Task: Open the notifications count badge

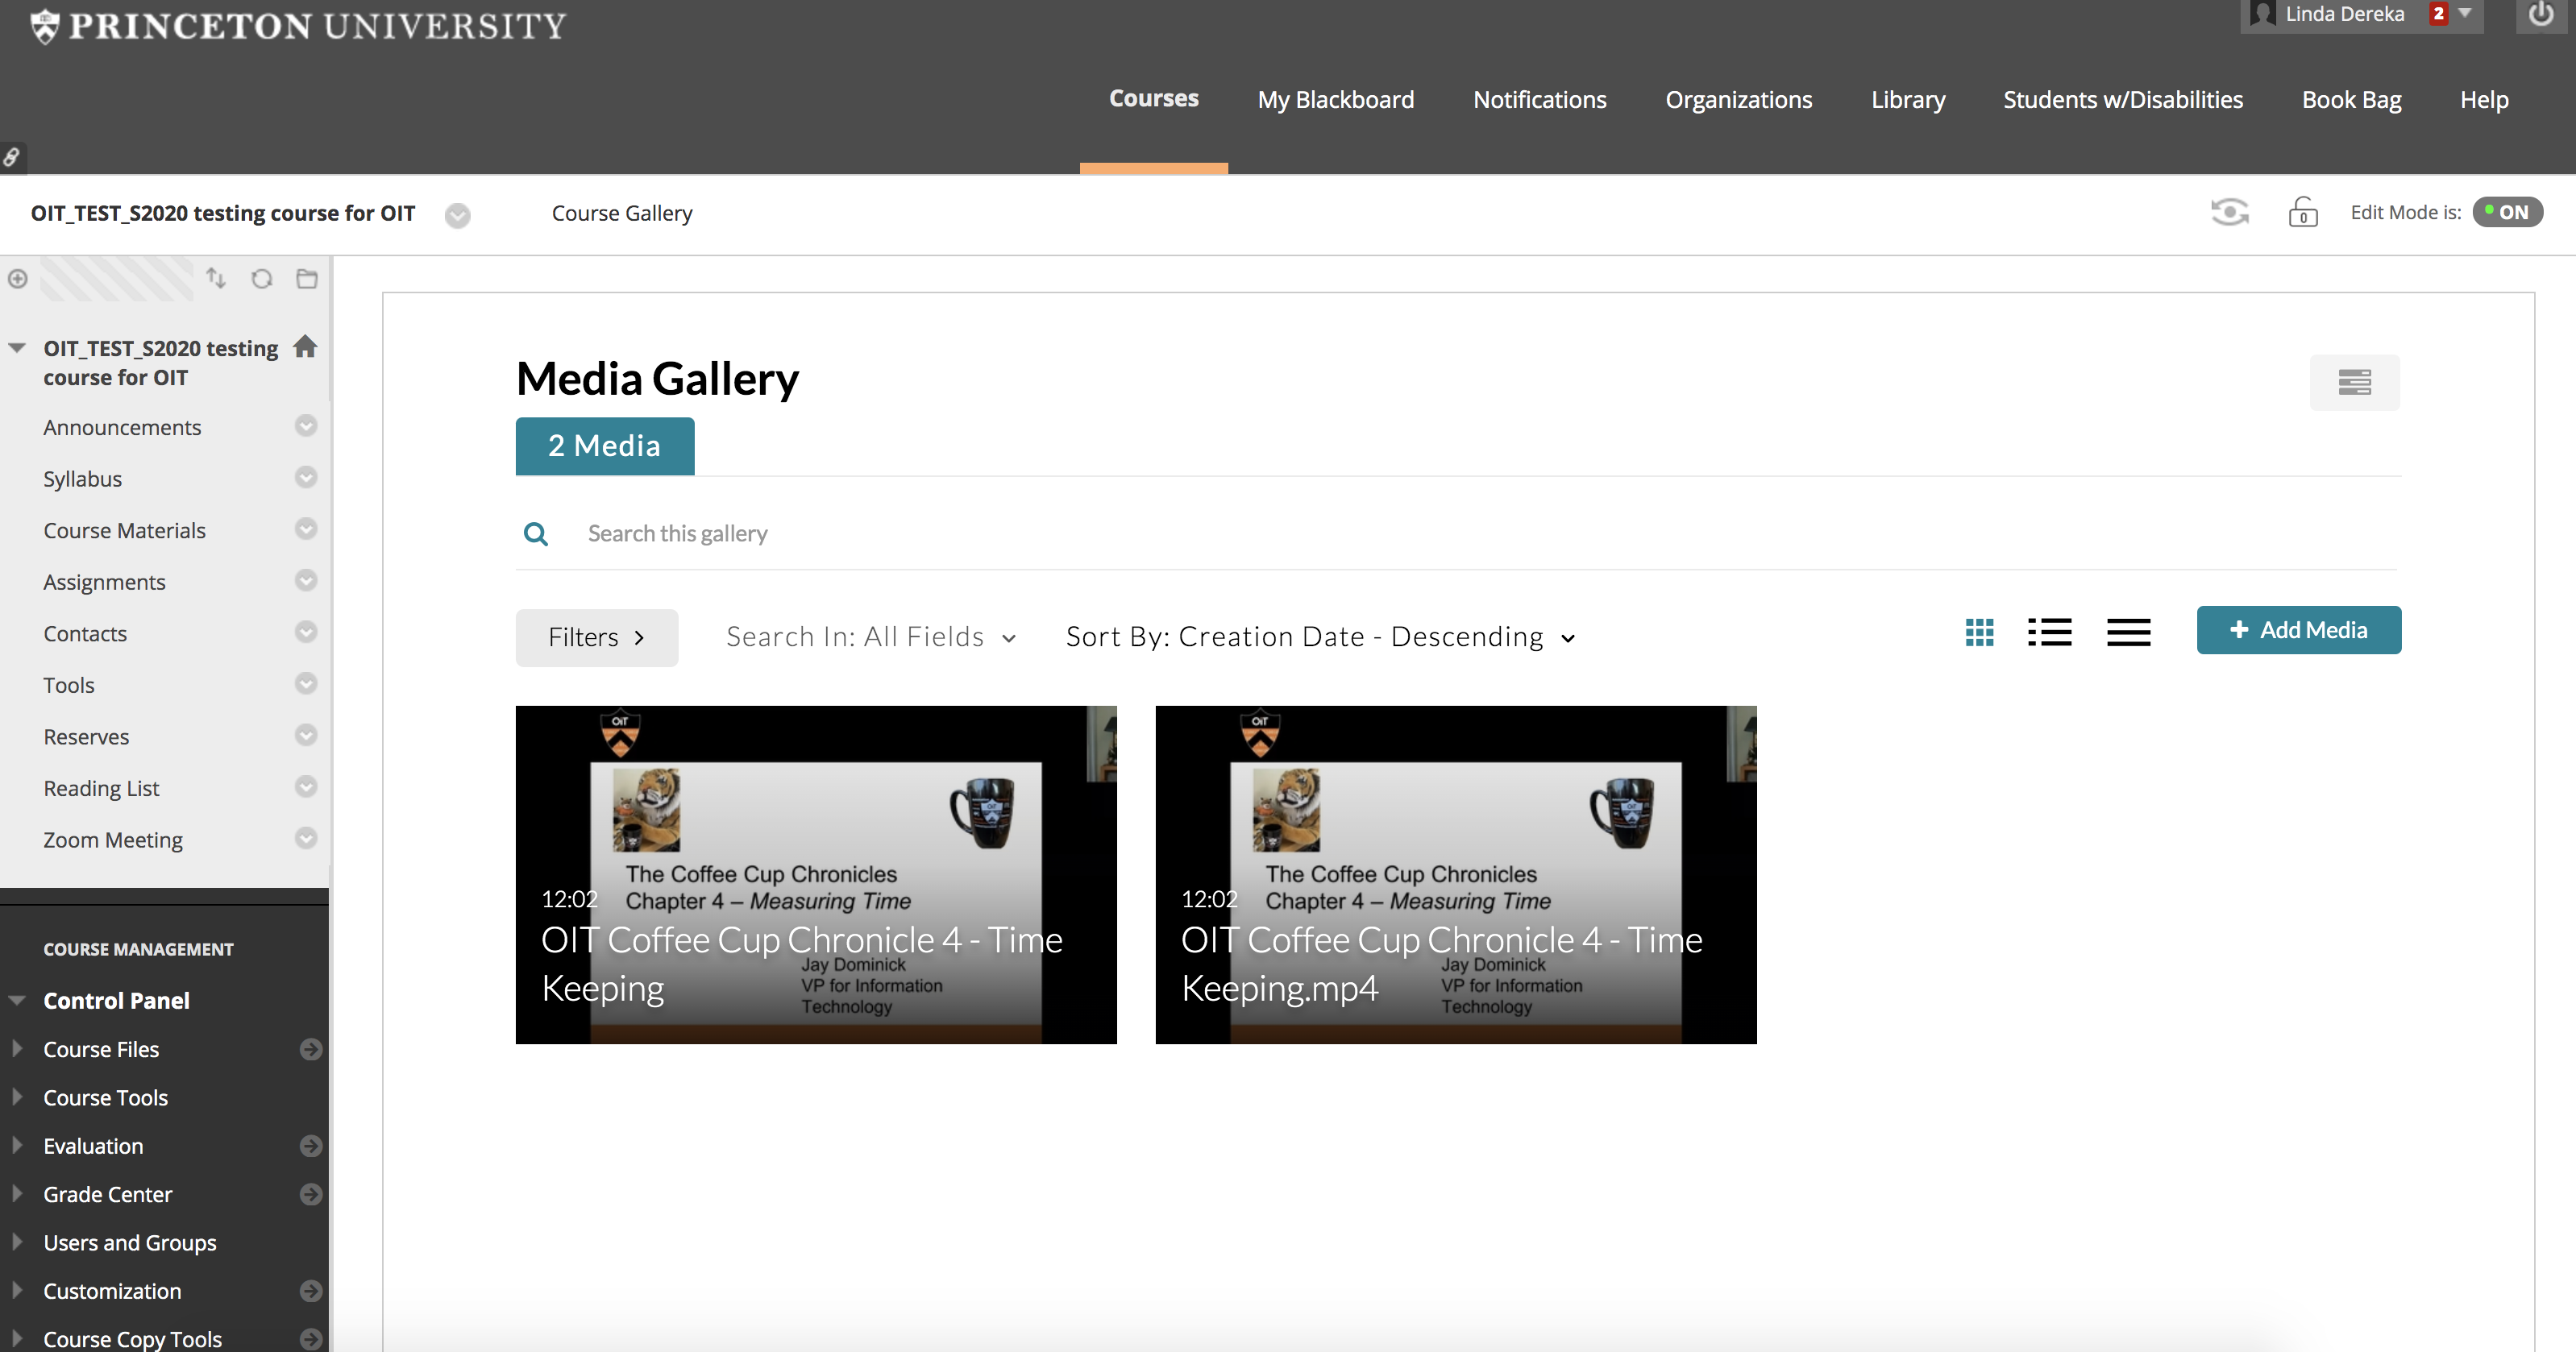Action: (x=2439, y=14)
